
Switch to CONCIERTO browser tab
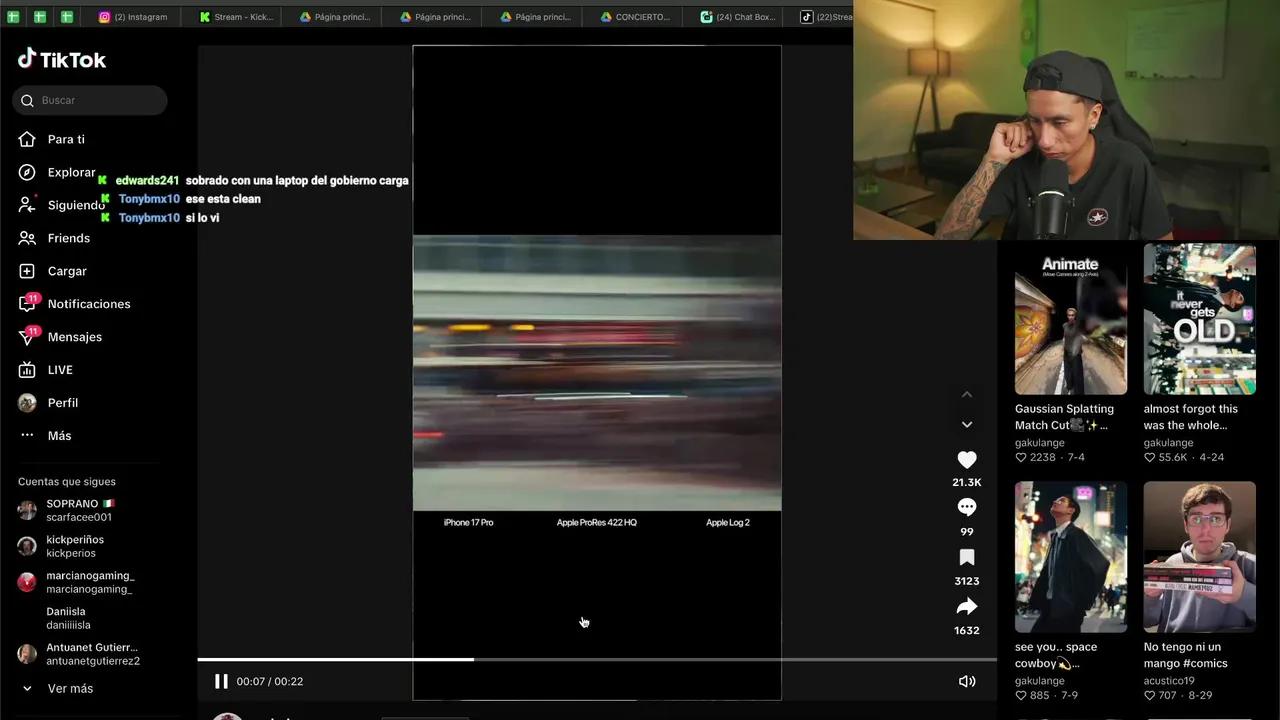636,17
